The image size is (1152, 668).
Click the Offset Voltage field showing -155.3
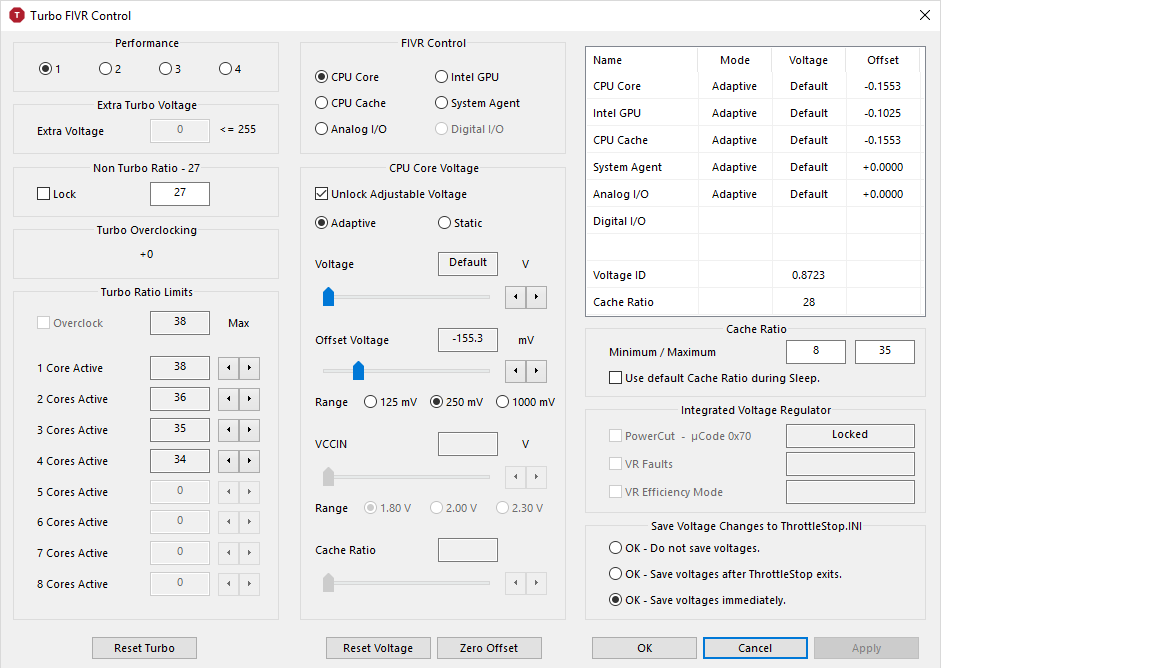click(468, 340)
